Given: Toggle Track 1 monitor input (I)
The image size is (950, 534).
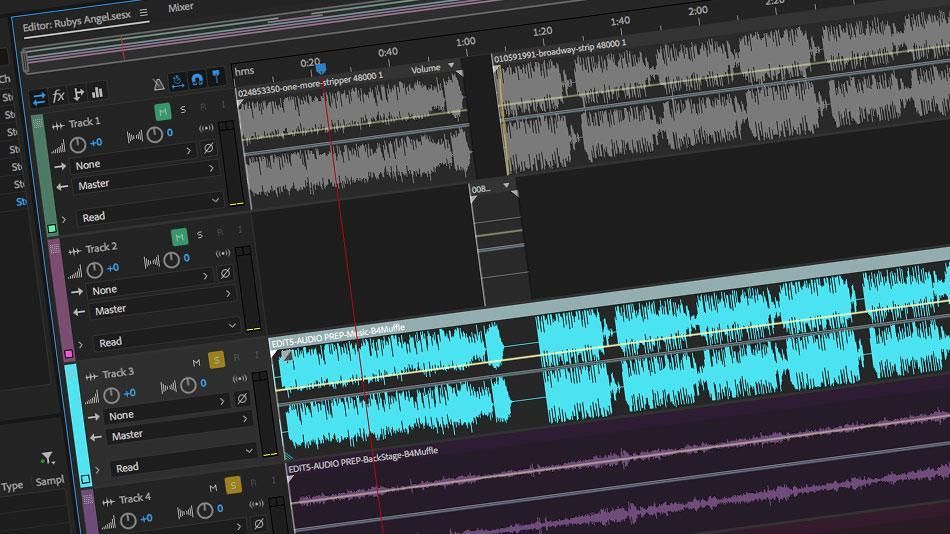Looking at the screenshot, I should 222,104.
